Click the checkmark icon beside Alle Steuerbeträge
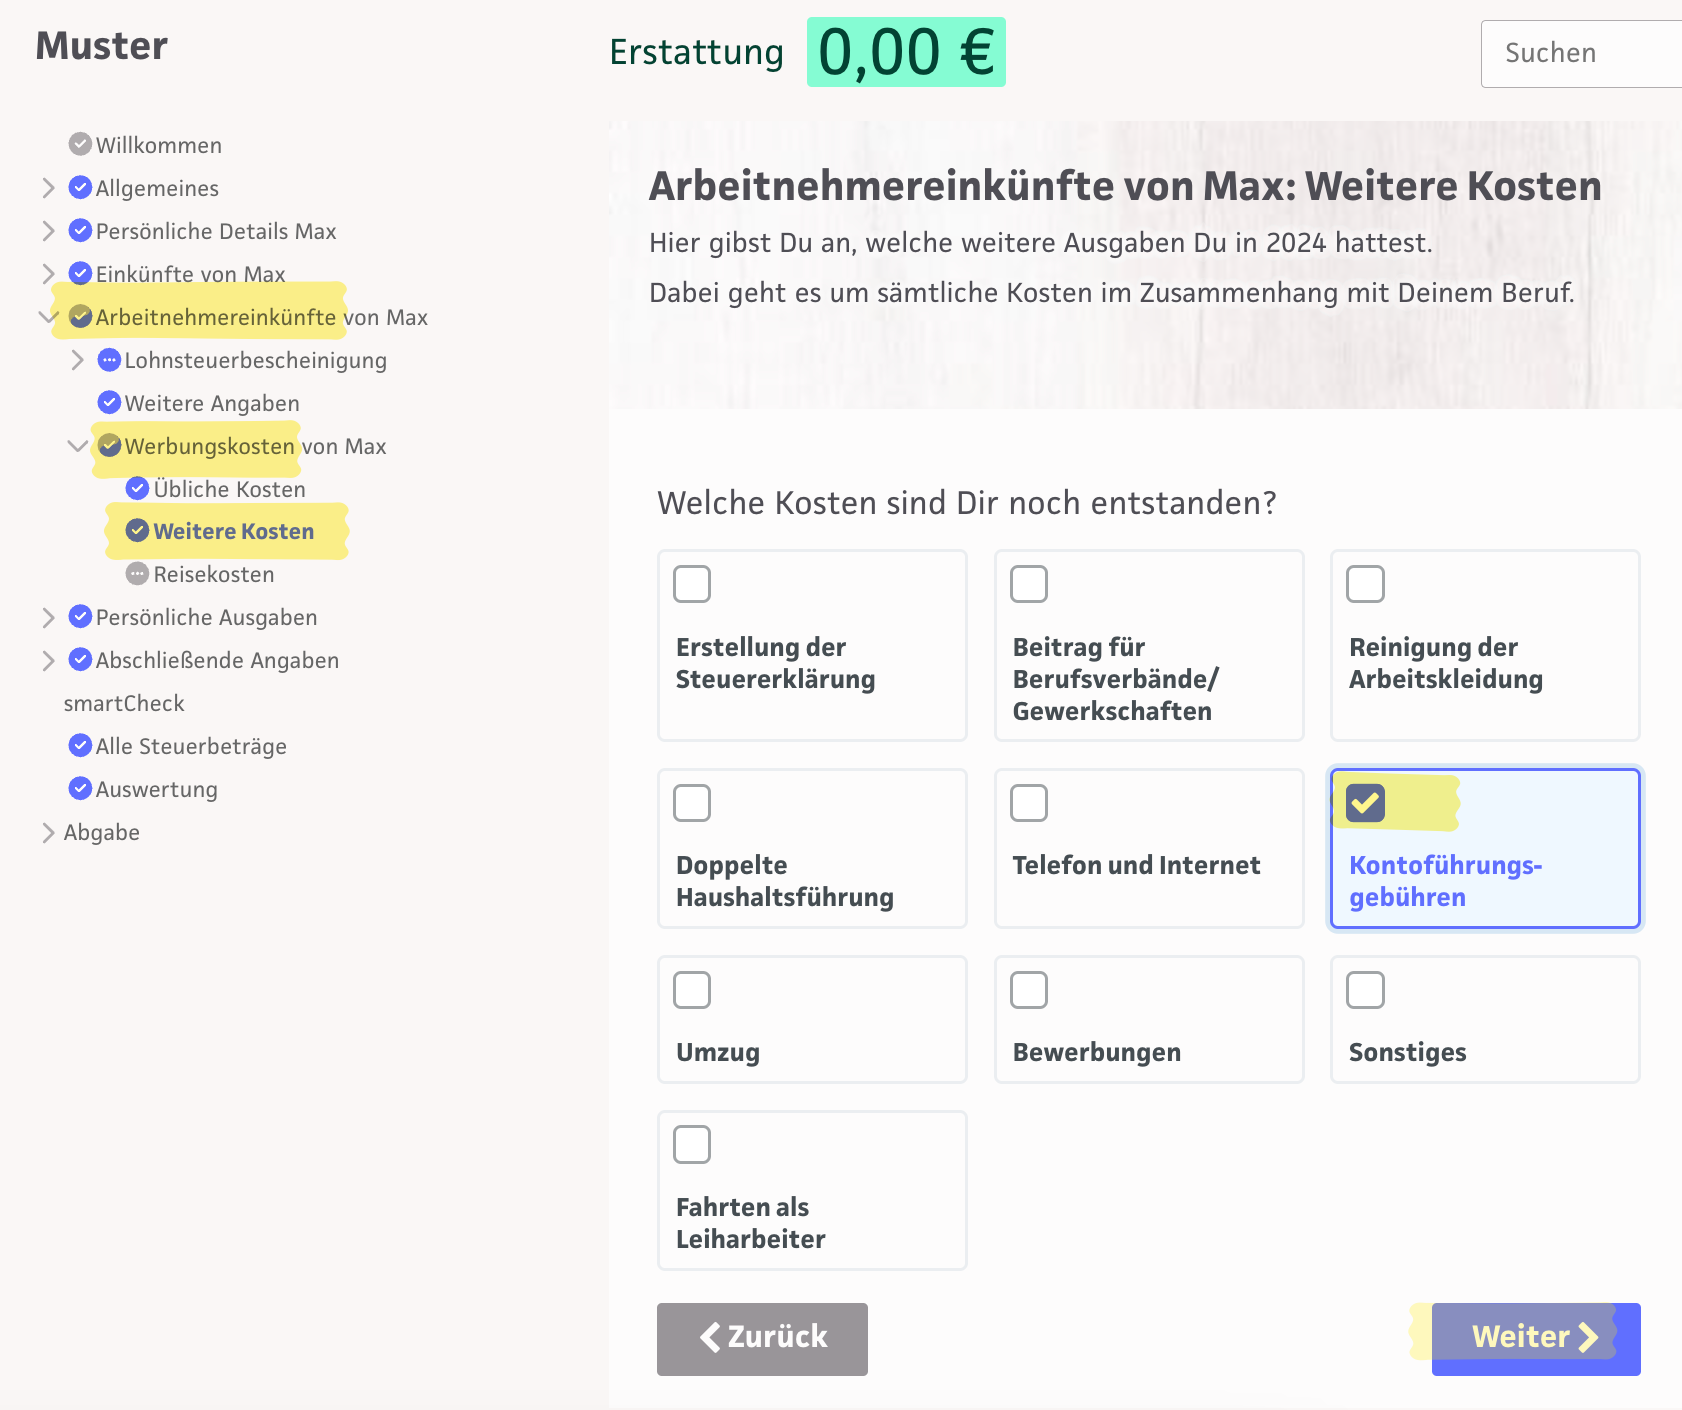The width and height of the screenshot is (1682, 1410). [x=80, y=746]
